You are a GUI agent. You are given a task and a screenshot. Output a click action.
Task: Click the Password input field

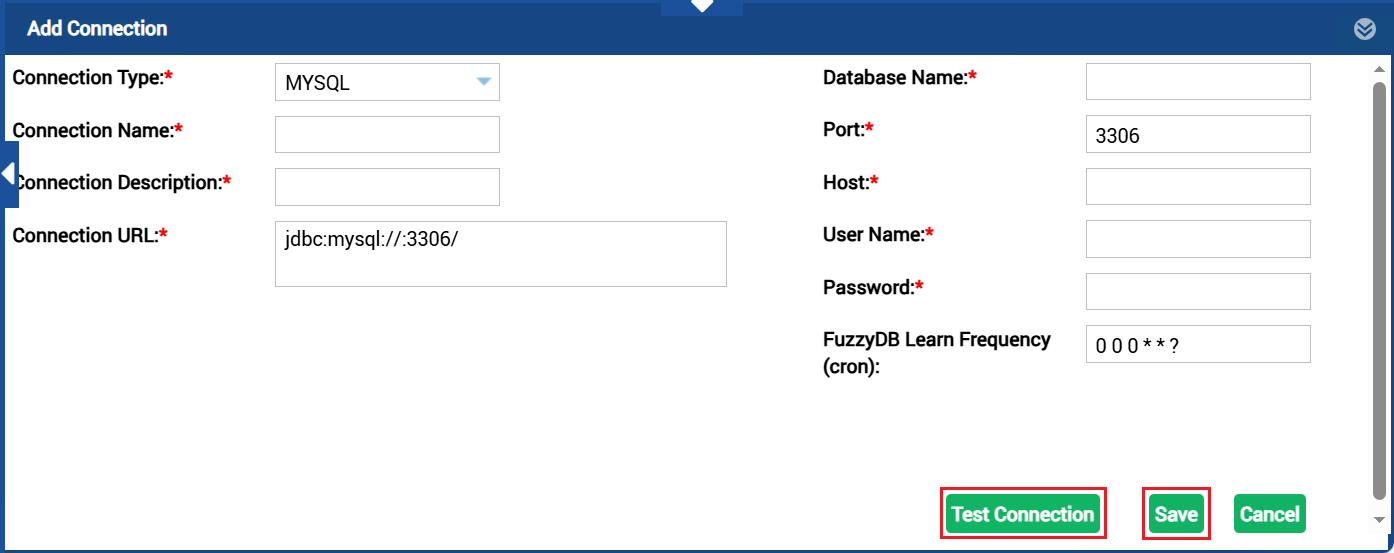coord(1197,292)
